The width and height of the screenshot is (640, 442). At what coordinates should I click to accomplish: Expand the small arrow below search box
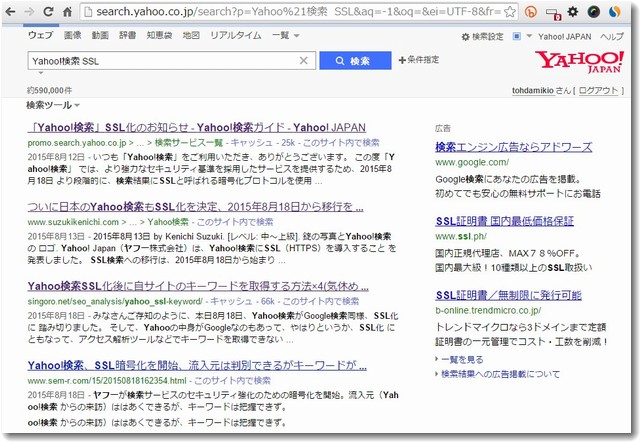41,73
